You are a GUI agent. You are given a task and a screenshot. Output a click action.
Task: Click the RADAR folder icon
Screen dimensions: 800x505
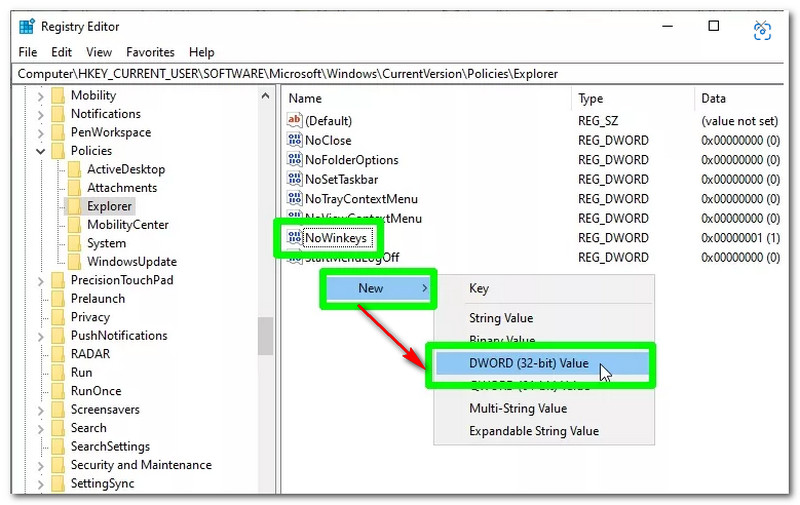point(58,354)
